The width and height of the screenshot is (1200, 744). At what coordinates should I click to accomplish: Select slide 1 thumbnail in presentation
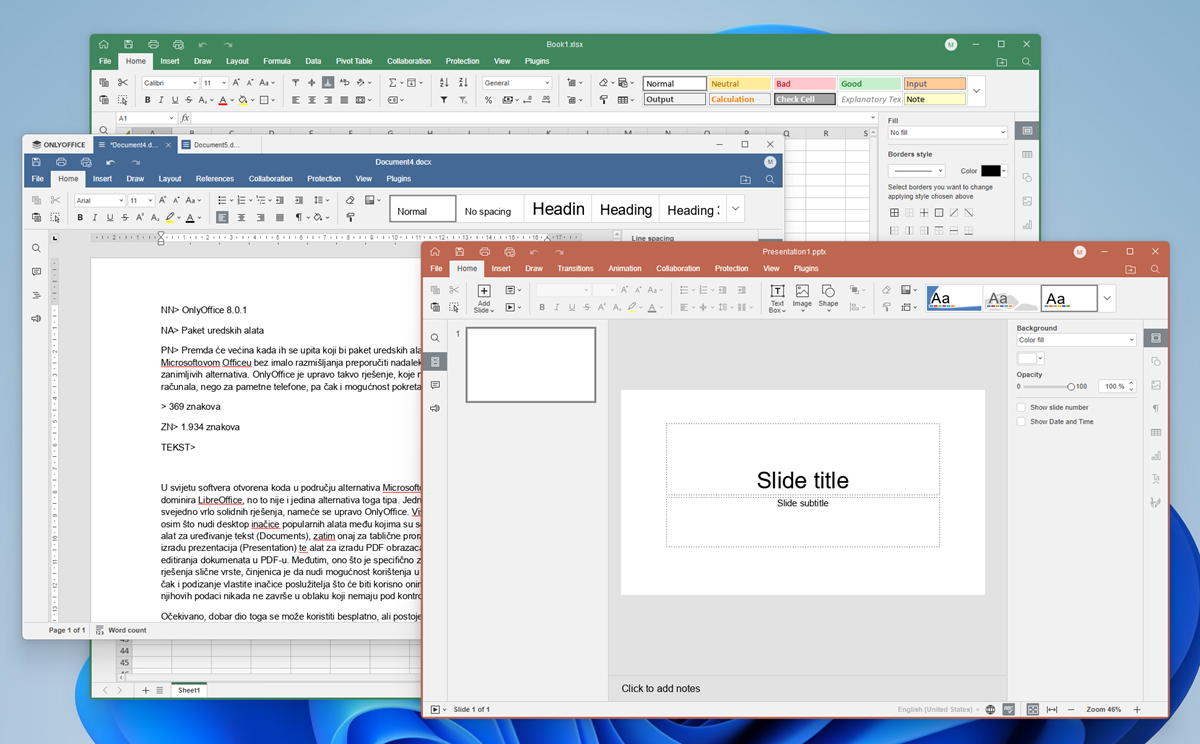pyautogui.click(x=531, y=365)
